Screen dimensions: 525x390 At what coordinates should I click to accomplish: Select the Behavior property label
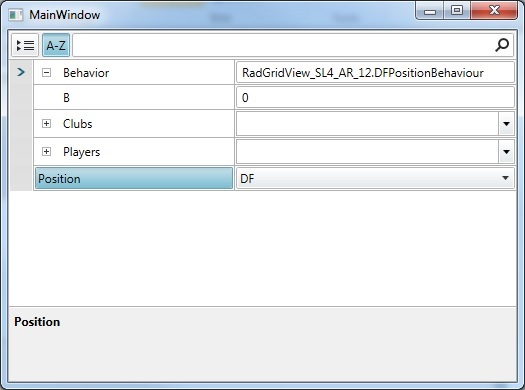pos(86,73)
